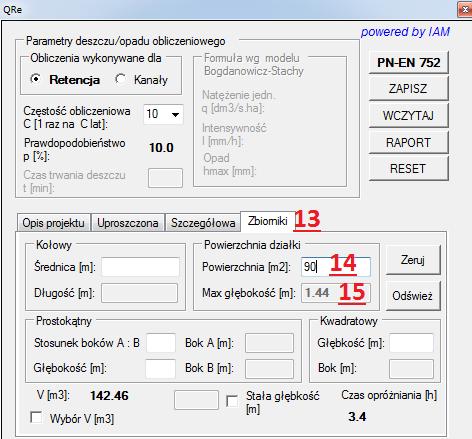Switch to the Uproszczona tab
Image resolution: width=472 pixels, height=439 pixels.
pyautogui.click(x=128, y=223)
